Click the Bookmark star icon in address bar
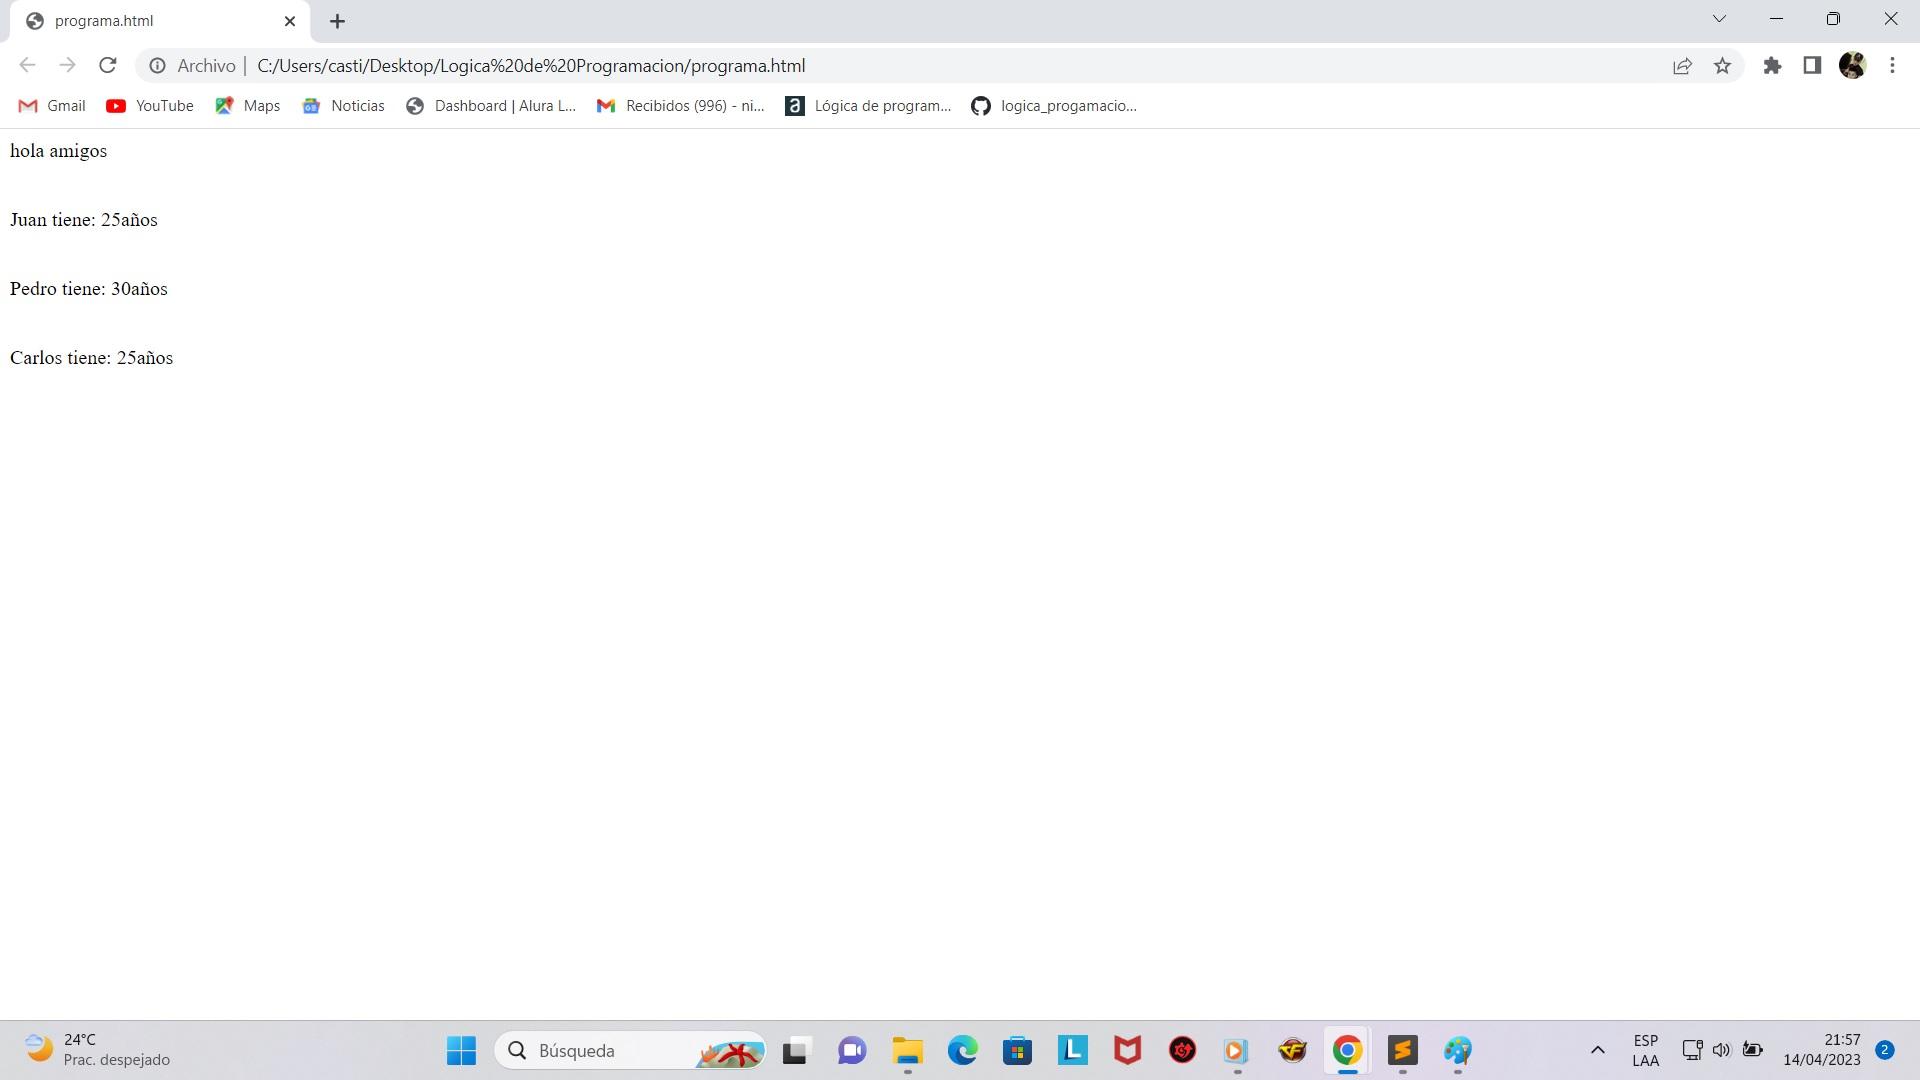This screenshot has height=1080, width=1920. coord(1724,66)
